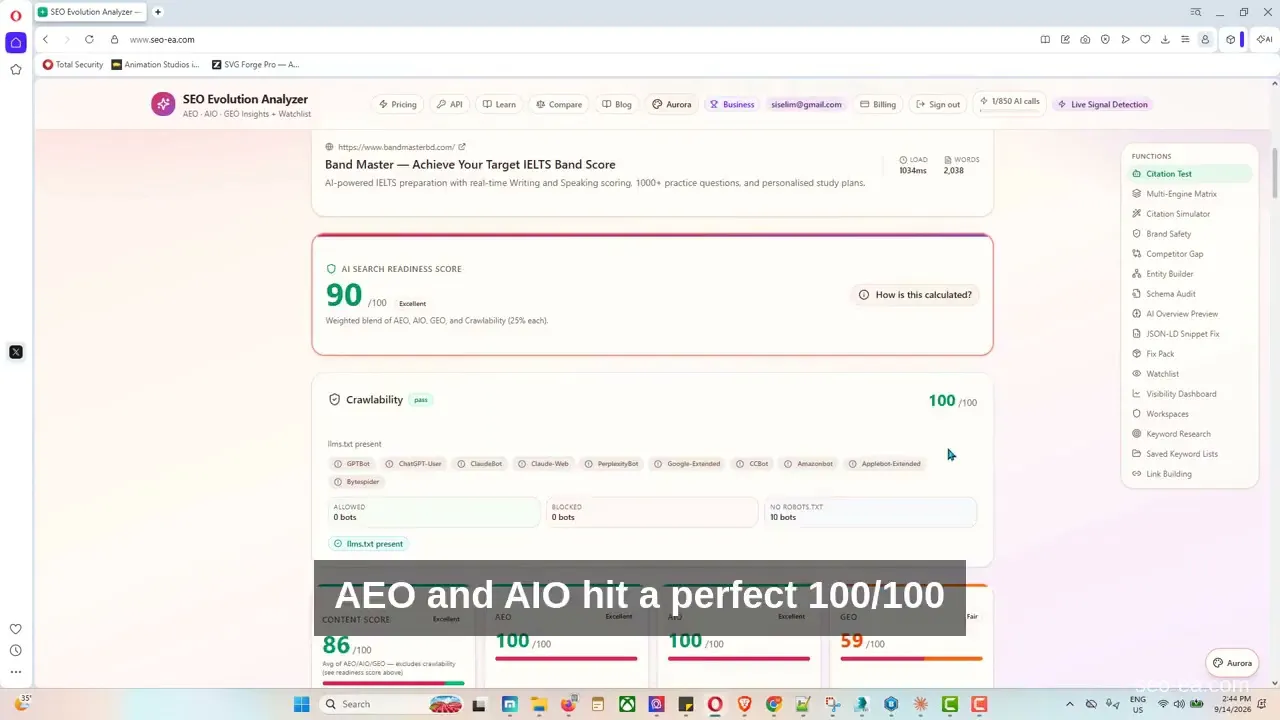
Task: Open the Opera search tabs button
Action: click(1196, 12)
